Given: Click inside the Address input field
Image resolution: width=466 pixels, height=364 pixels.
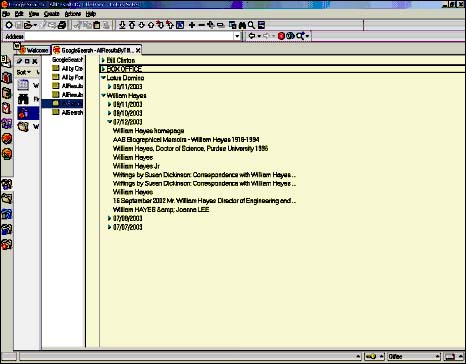Looking at the screenshot, I should pyautogui.click(x=129, y=36).
